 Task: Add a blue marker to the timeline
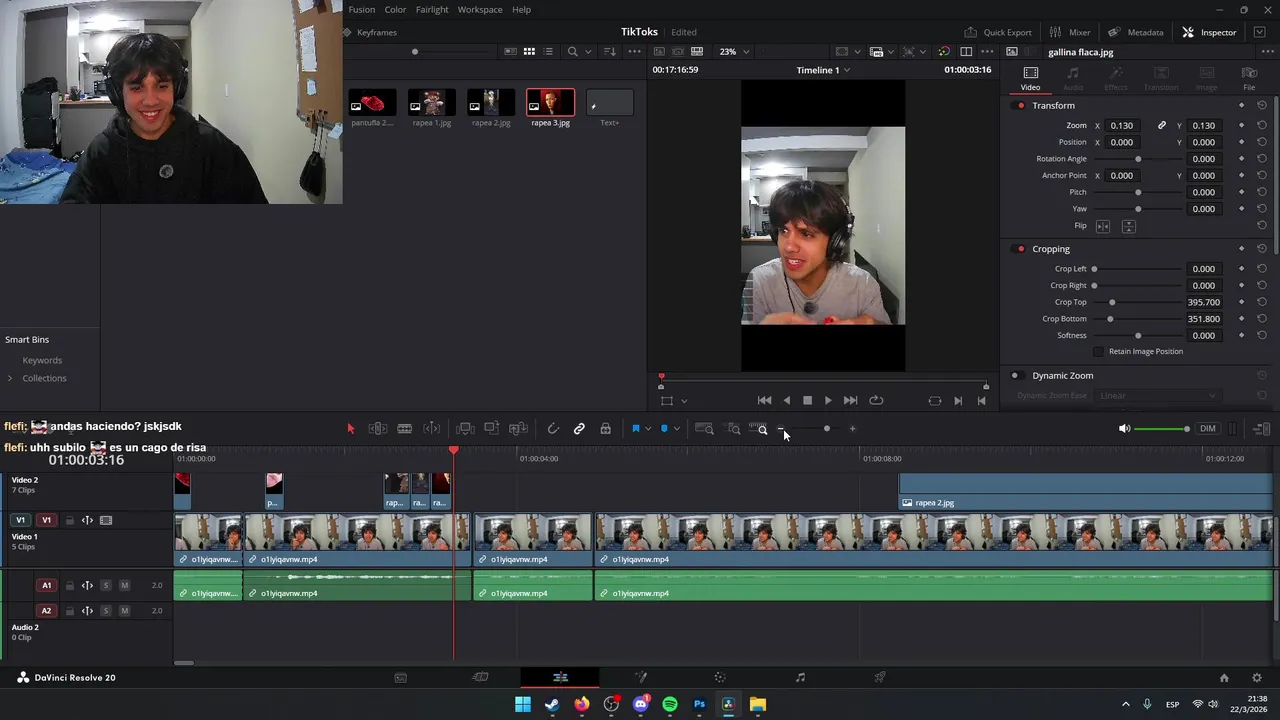(664, 429)
